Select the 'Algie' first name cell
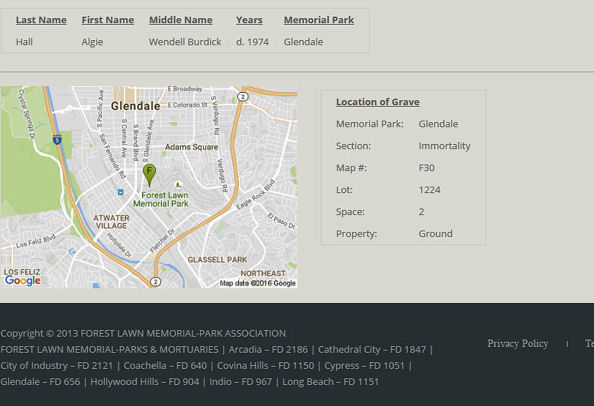594x406 pixels. [92, 42]
